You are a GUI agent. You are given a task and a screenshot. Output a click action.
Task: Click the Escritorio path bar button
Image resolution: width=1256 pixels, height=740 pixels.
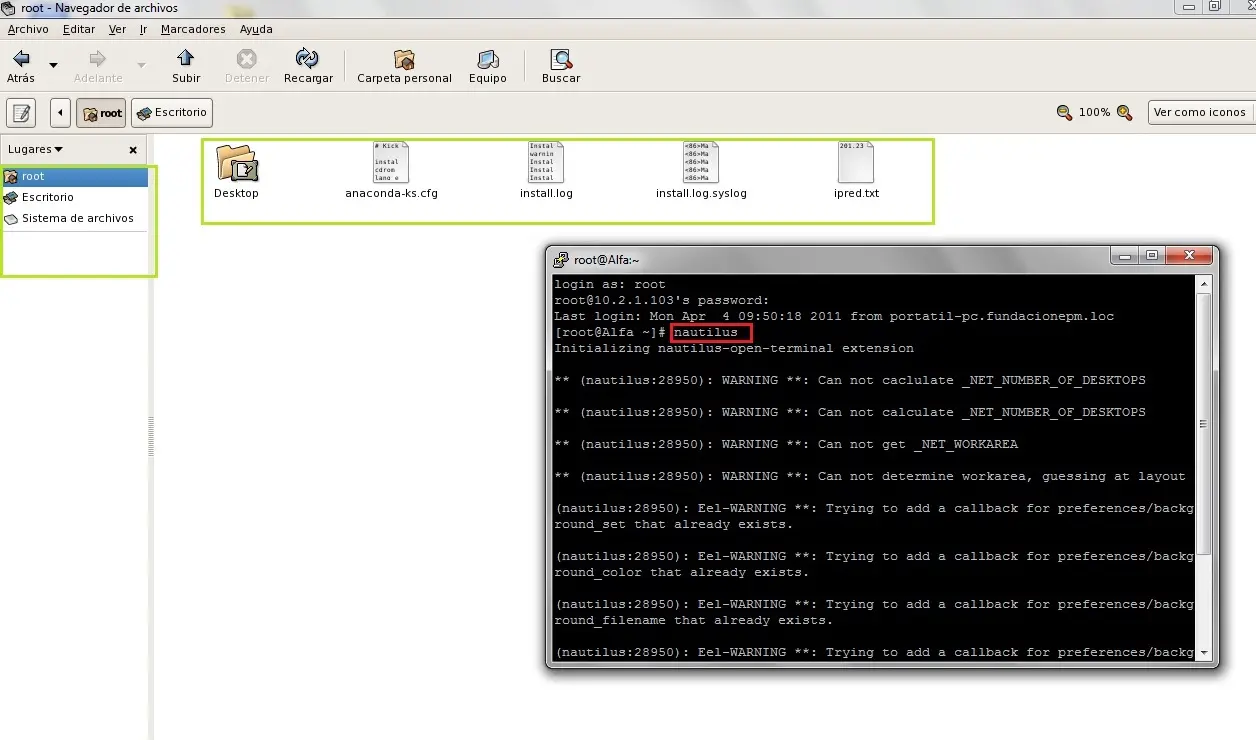click(171, 113)
